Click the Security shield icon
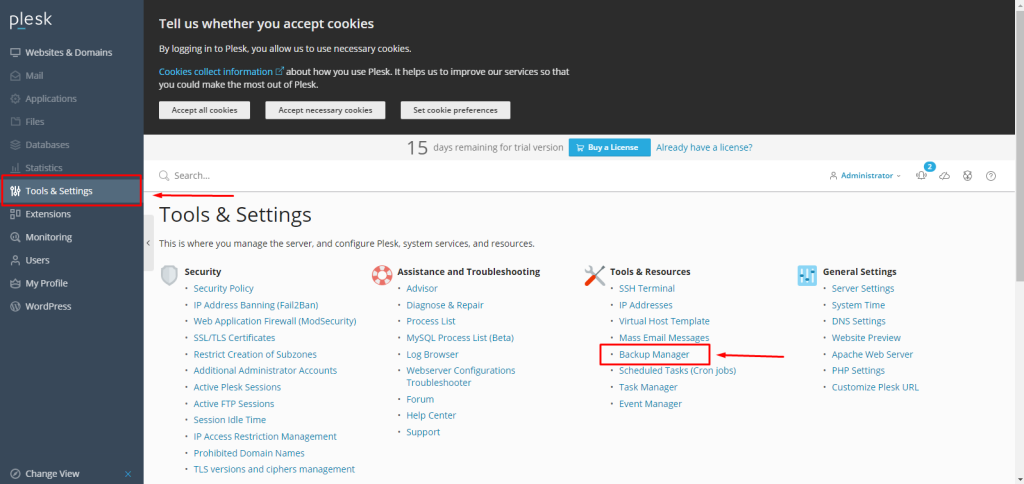This screenshot has width=1024, height=484. point(169,275)
